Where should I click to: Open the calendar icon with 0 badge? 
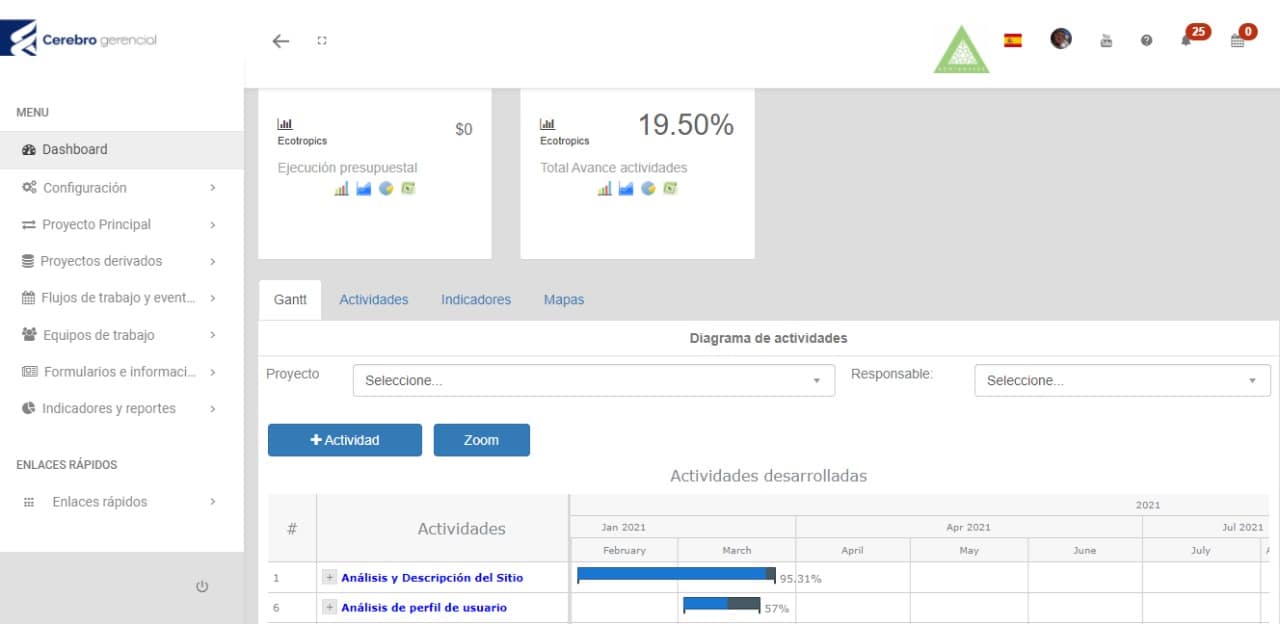(x=1238, y=40)
